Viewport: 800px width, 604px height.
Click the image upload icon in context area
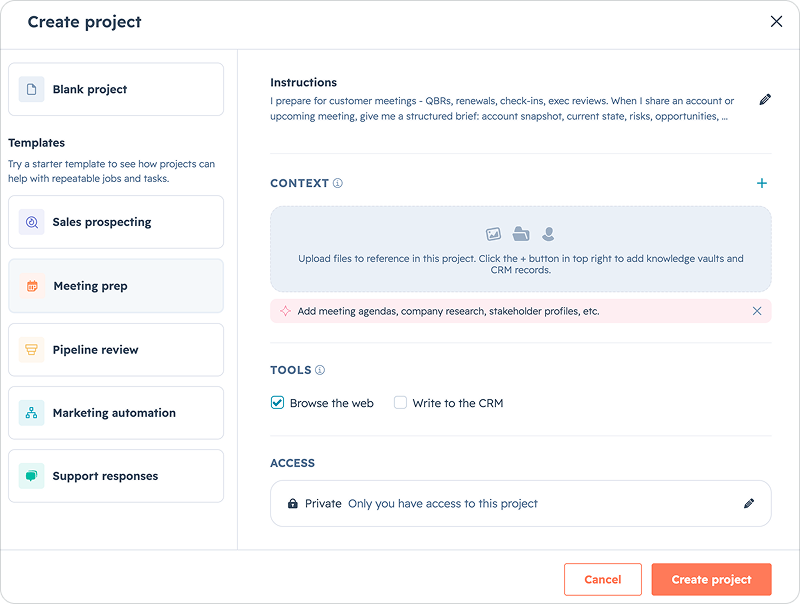coord(493,234)
